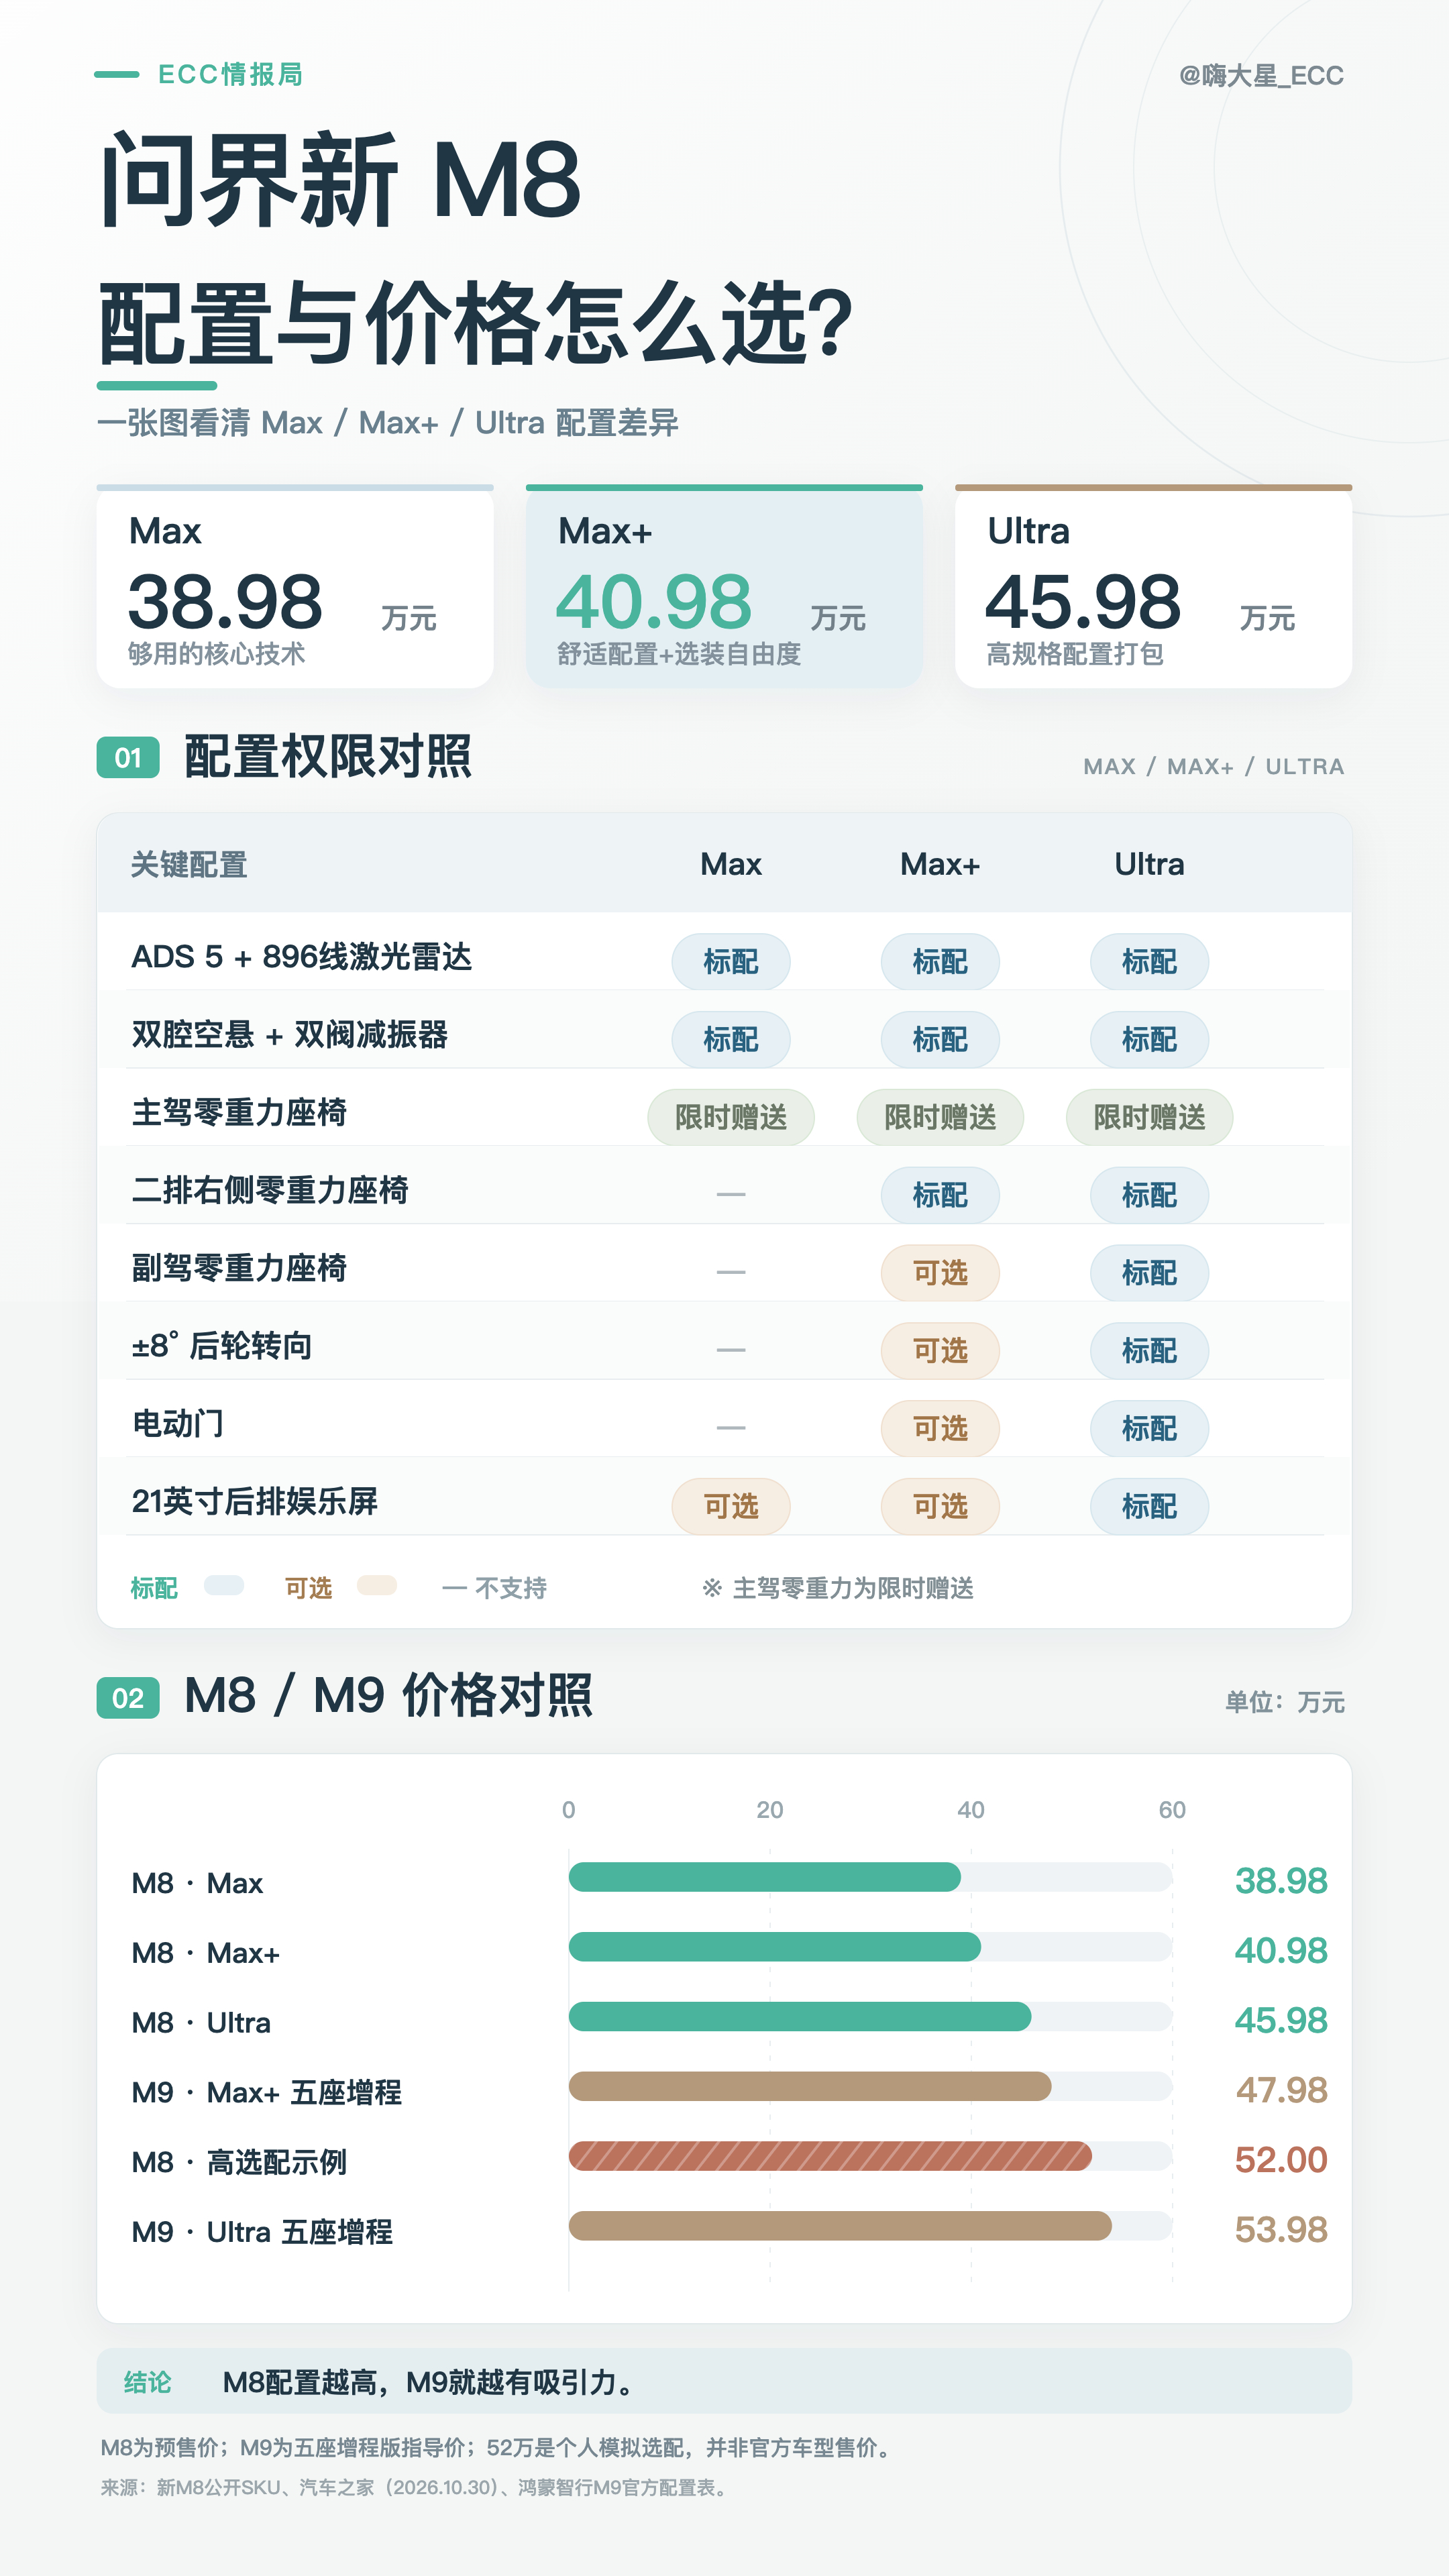Click the Max+ 标配 pill for 二排右侧零重力座椅
Image resolution: width=1449 pixels, height=2576 pixels.
(940, 1195)
